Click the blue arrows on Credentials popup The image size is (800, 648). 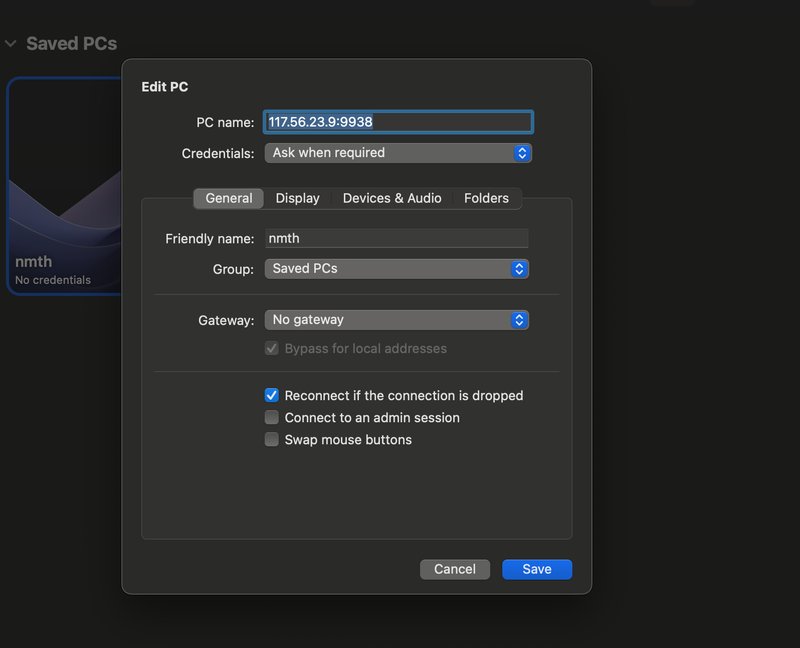(x=521, y=153)
